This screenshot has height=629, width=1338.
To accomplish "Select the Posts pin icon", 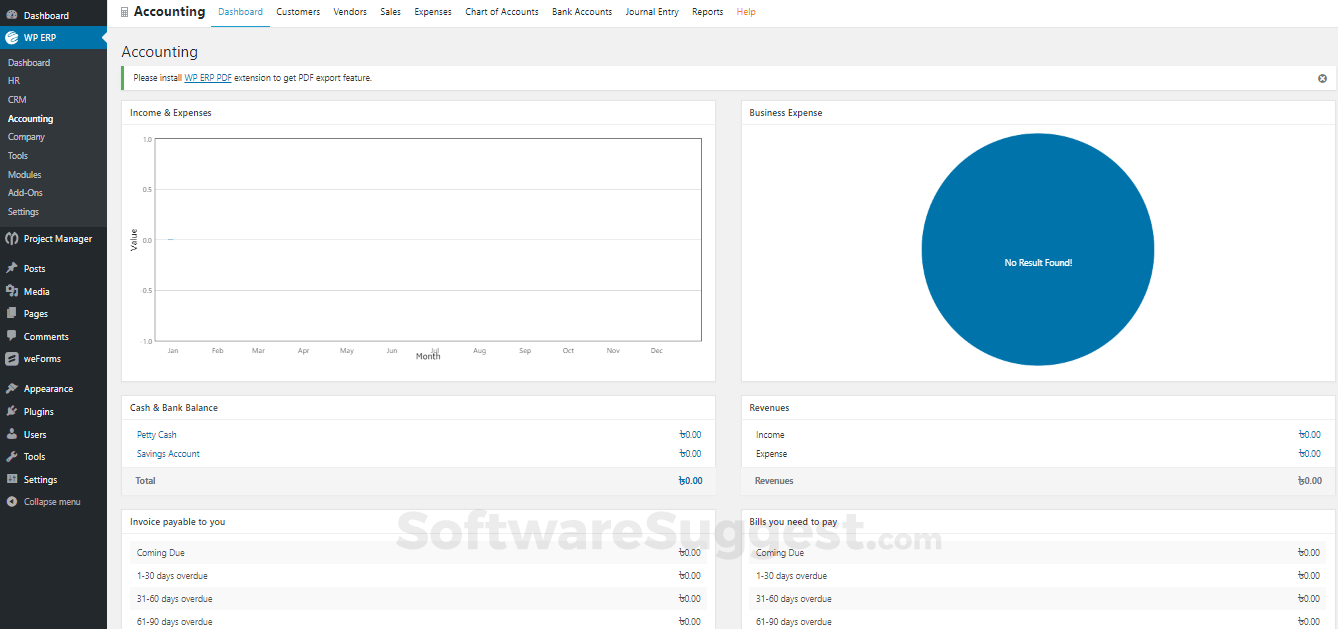I will 10,267.
